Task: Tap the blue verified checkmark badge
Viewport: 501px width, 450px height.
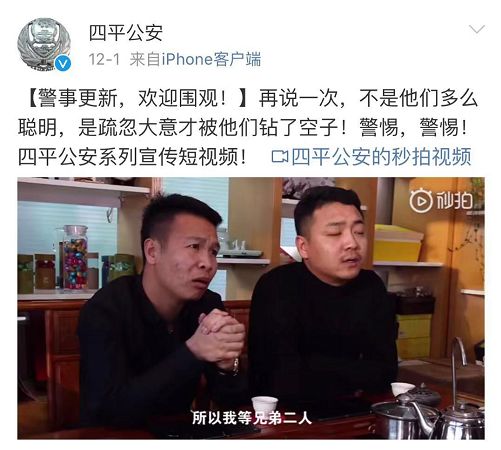Action: tap(63, 63)
